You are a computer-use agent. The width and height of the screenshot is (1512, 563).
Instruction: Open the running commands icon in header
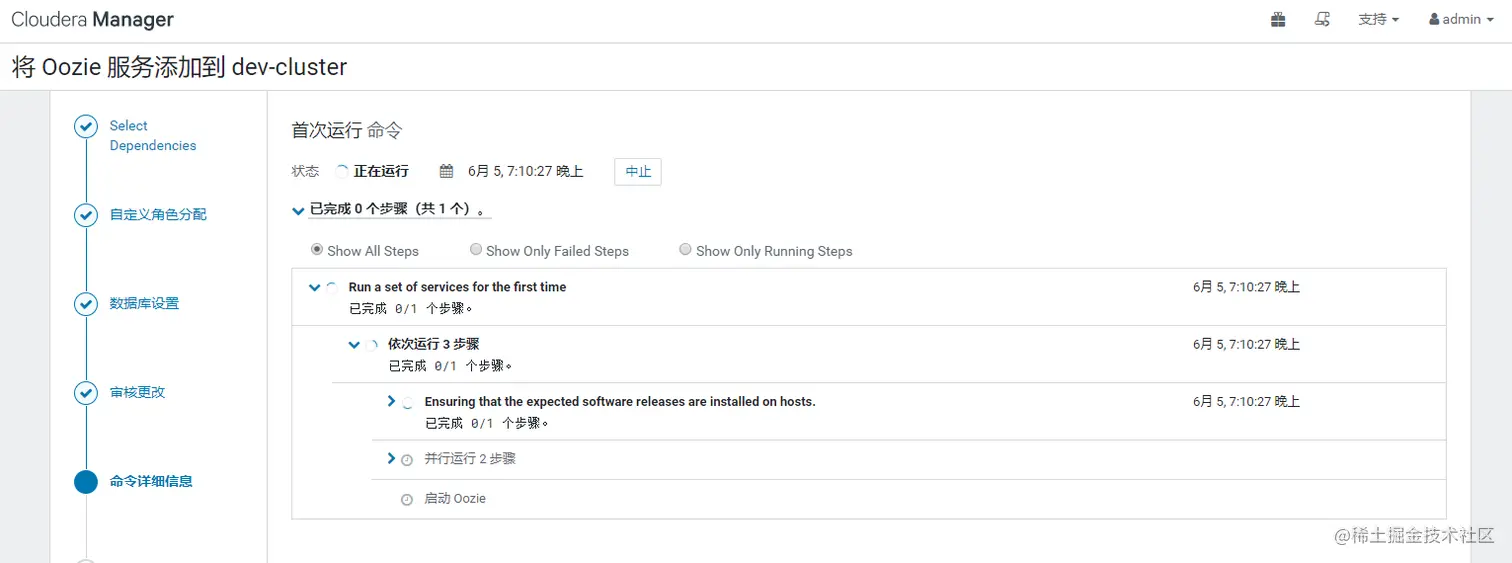coord(1323,19)
